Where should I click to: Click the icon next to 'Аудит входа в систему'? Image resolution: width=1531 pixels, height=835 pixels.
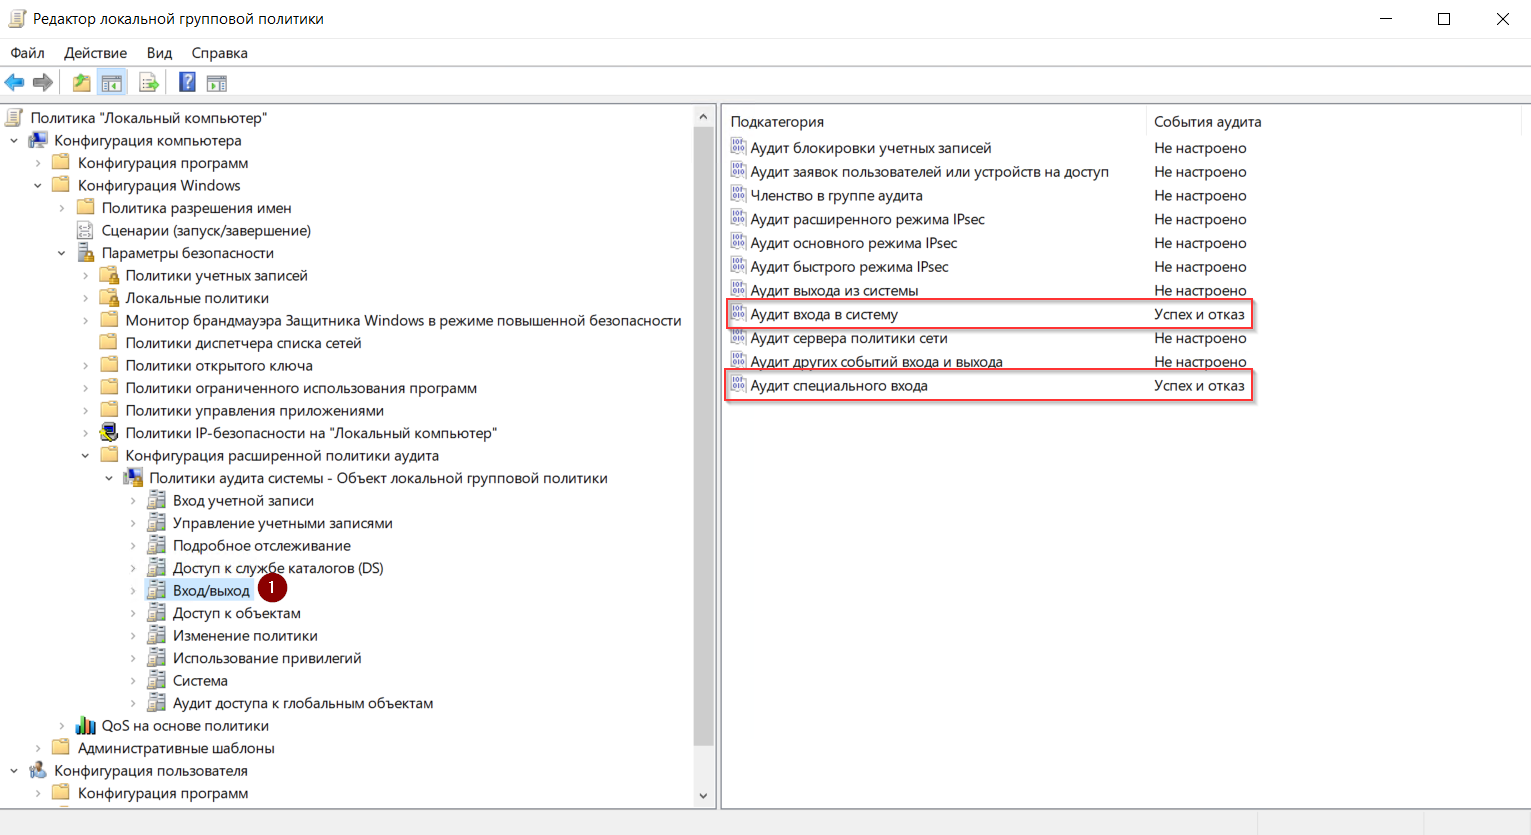tap(738, 314)
